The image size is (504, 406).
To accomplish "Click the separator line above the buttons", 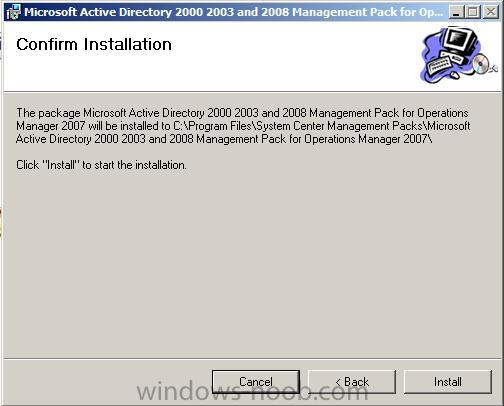I will point(252,359).
